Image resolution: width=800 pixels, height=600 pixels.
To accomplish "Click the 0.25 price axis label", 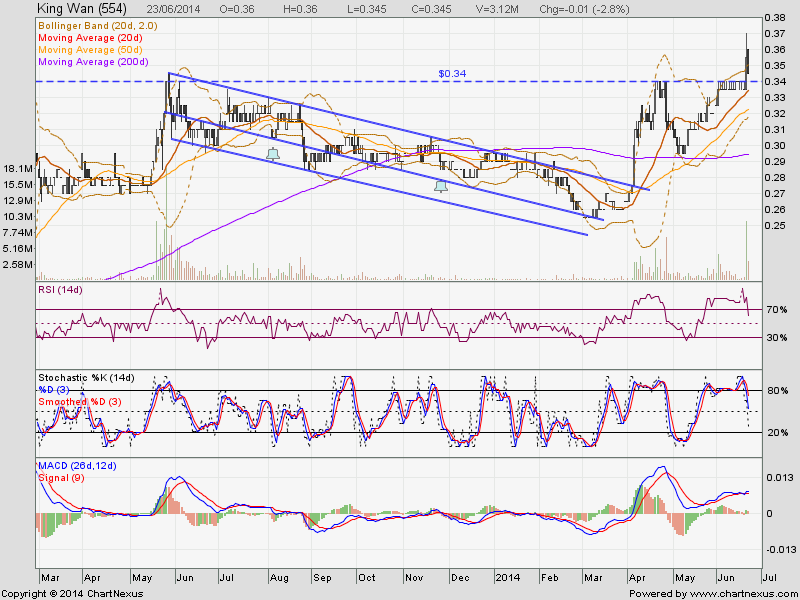I will [x=774, y=226].
